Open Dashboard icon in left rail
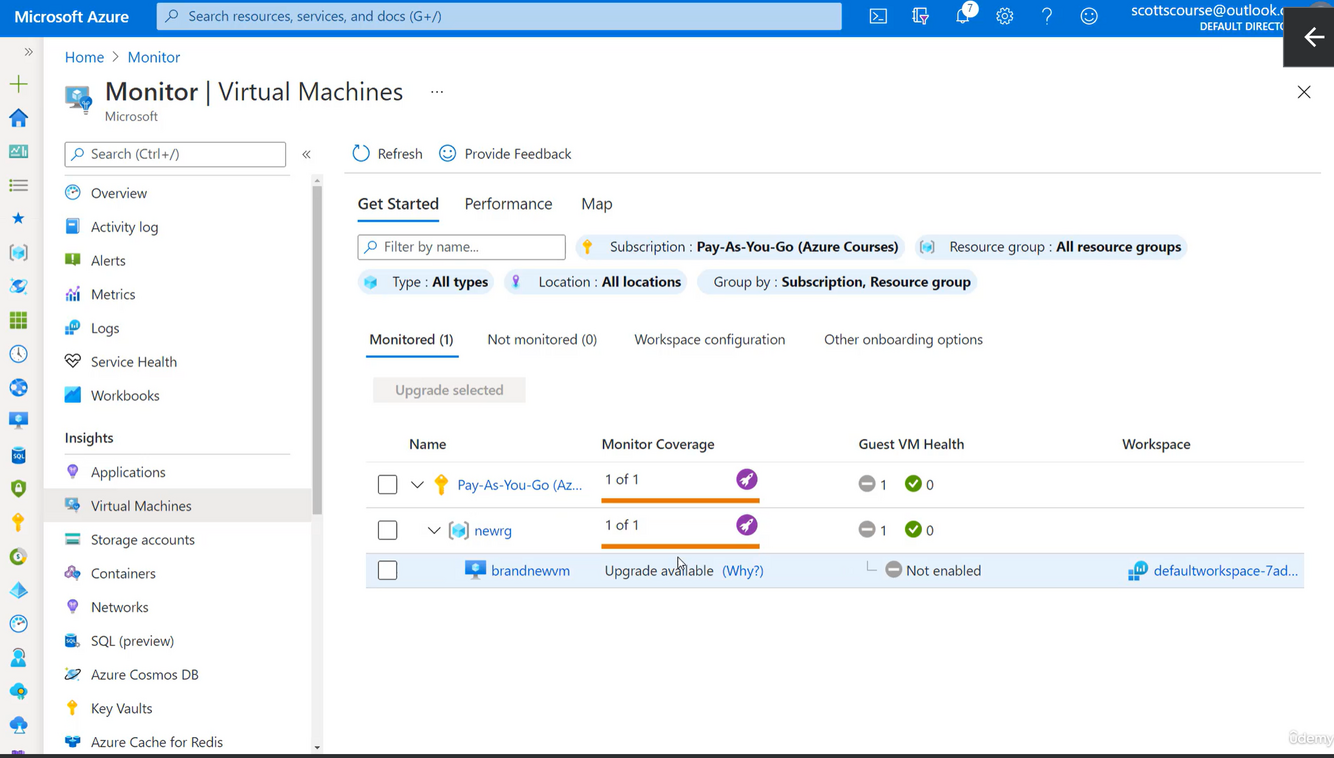The image size is (1334, 758). coord(18,152)
